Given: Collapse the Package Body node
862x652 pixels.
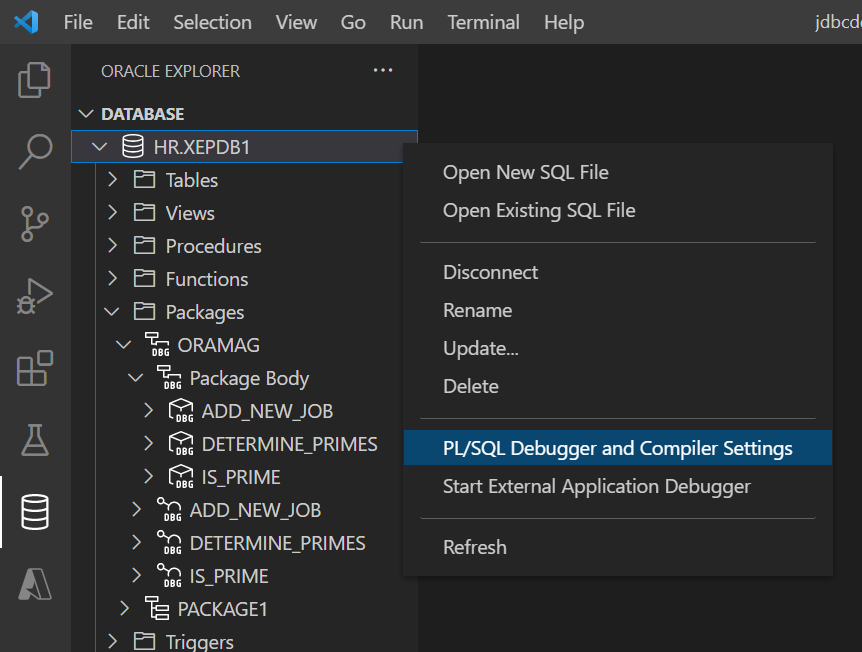Looking at the screenshot, I should [x=137, y=377].
